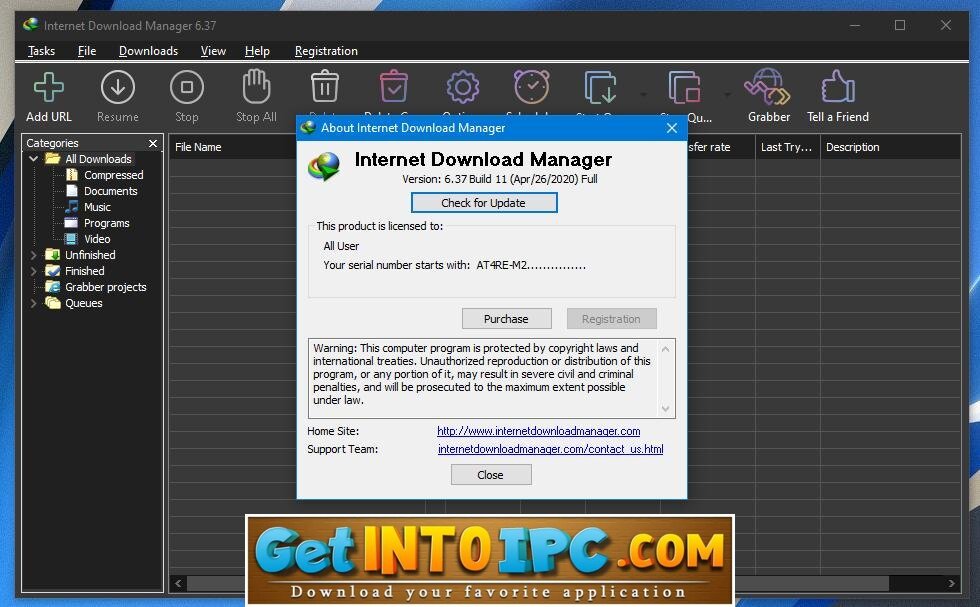Select All Downloads in the category tree
Viewport: 980px width, 607px height.
[x=98, y=159]
